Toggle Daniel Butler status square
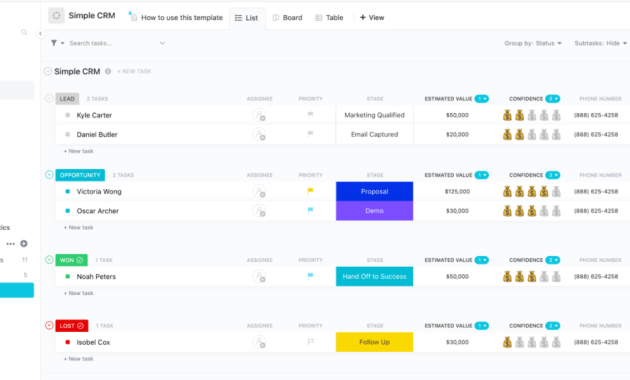 click(68, 135)
